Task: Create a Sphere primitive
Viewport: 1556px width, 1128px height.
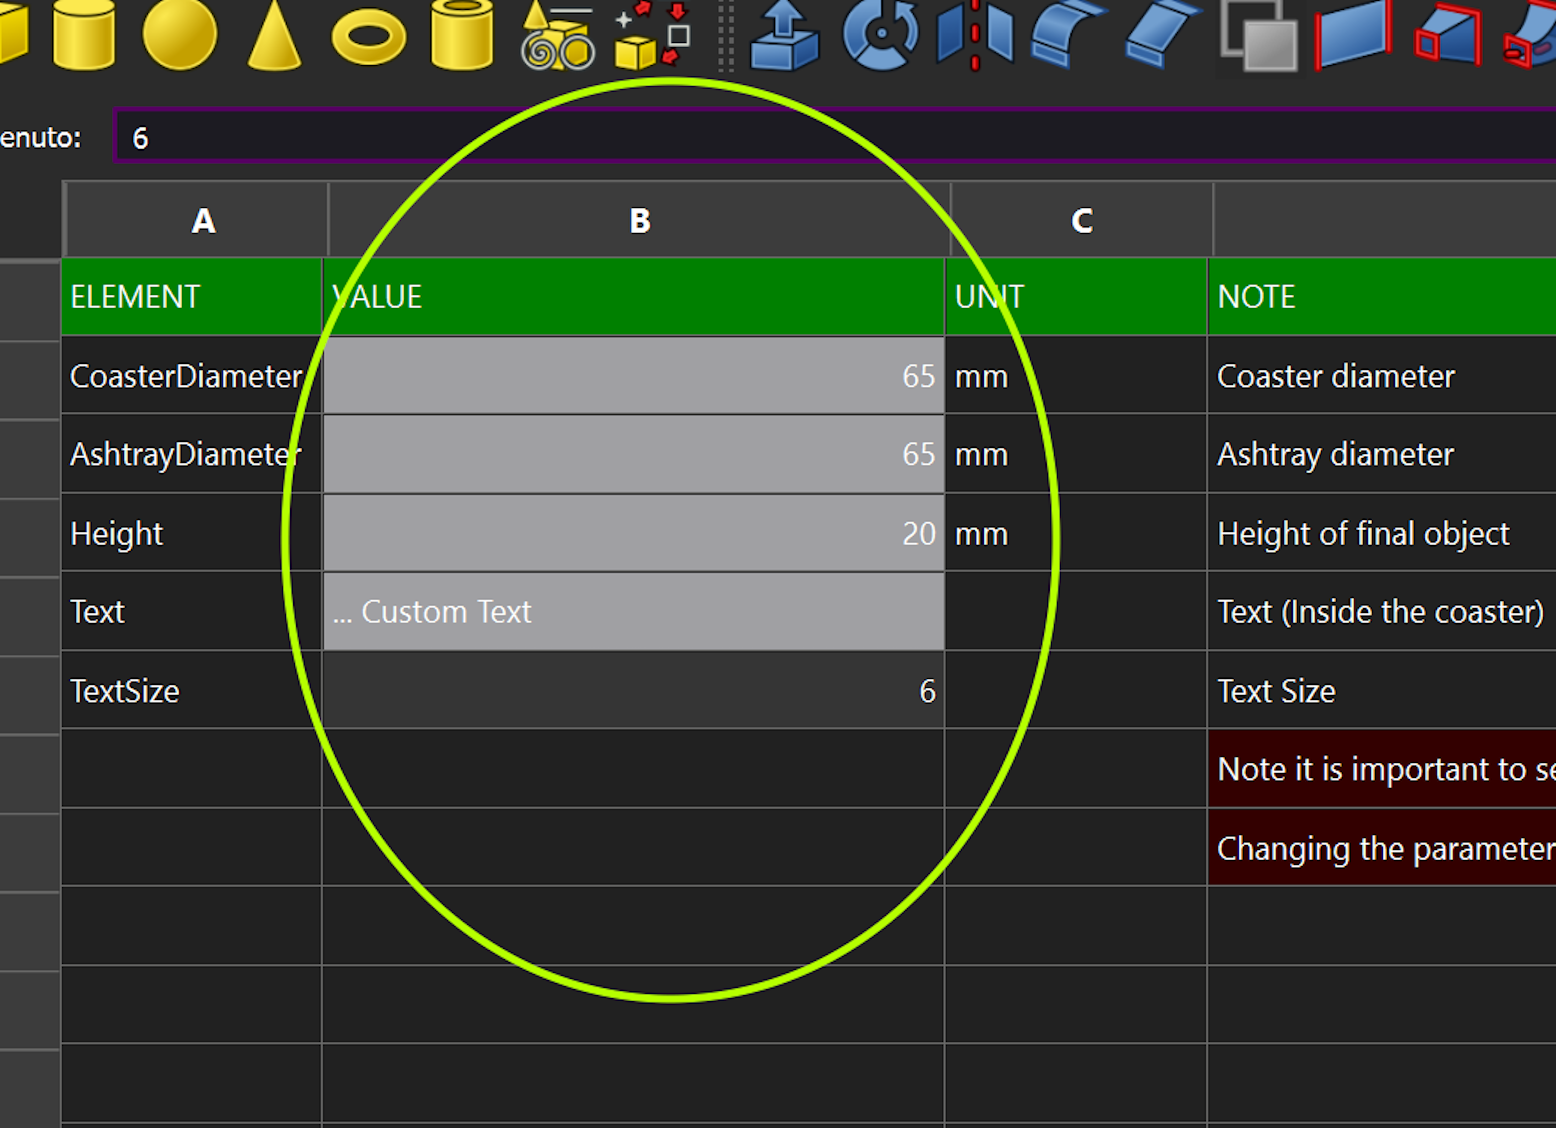Action: click(x=180, y=35)
